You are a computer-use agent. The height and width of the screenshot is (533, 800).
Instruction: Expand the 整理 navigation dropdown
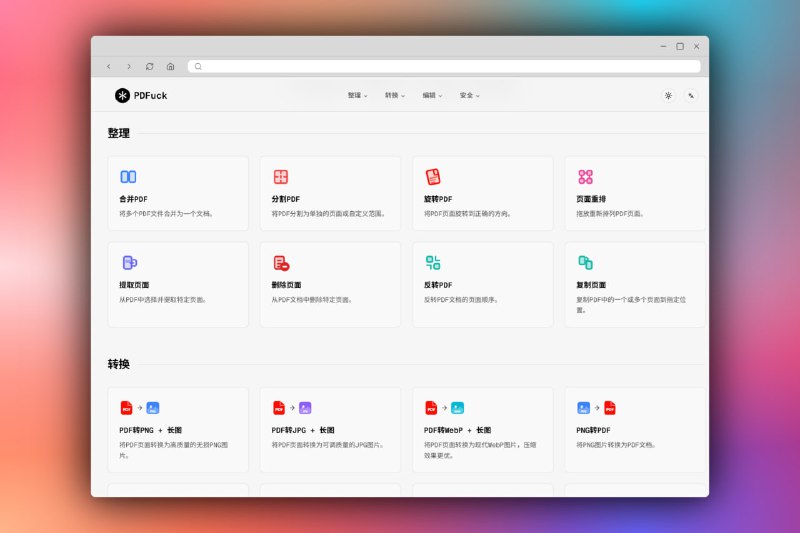coord(358,95)
